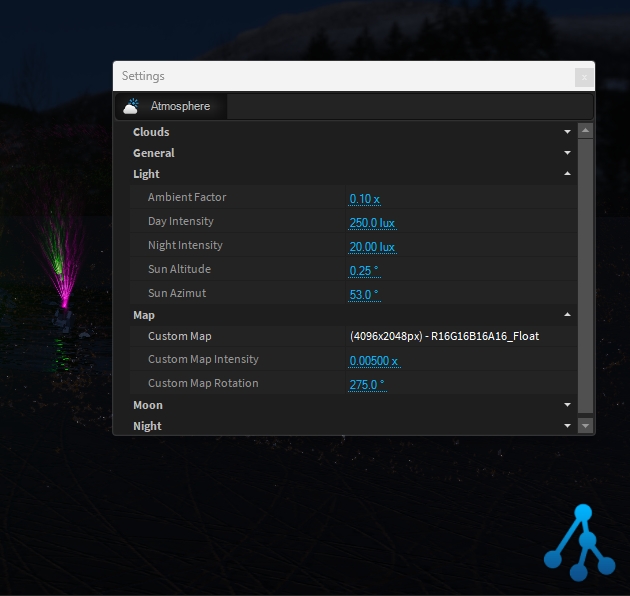The height and width of the screenshot is (596, 630).
Task: Click the Sun Azimut value
Action: 364,295
